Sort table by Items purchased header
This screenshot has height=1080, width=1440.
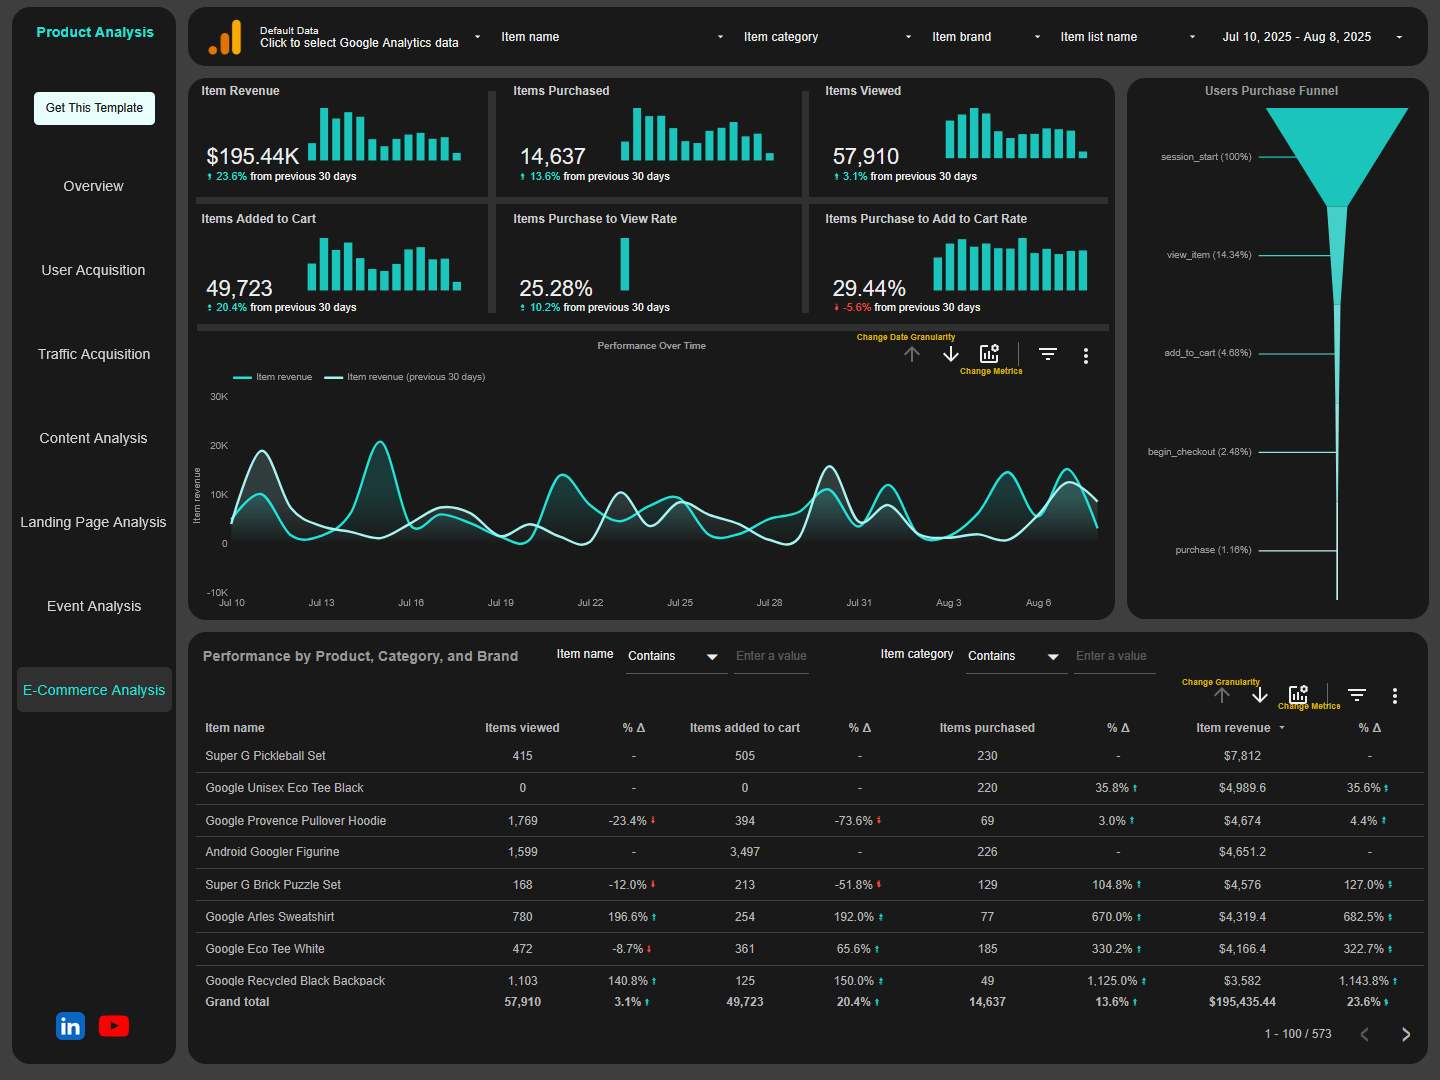tap(987, 728)
